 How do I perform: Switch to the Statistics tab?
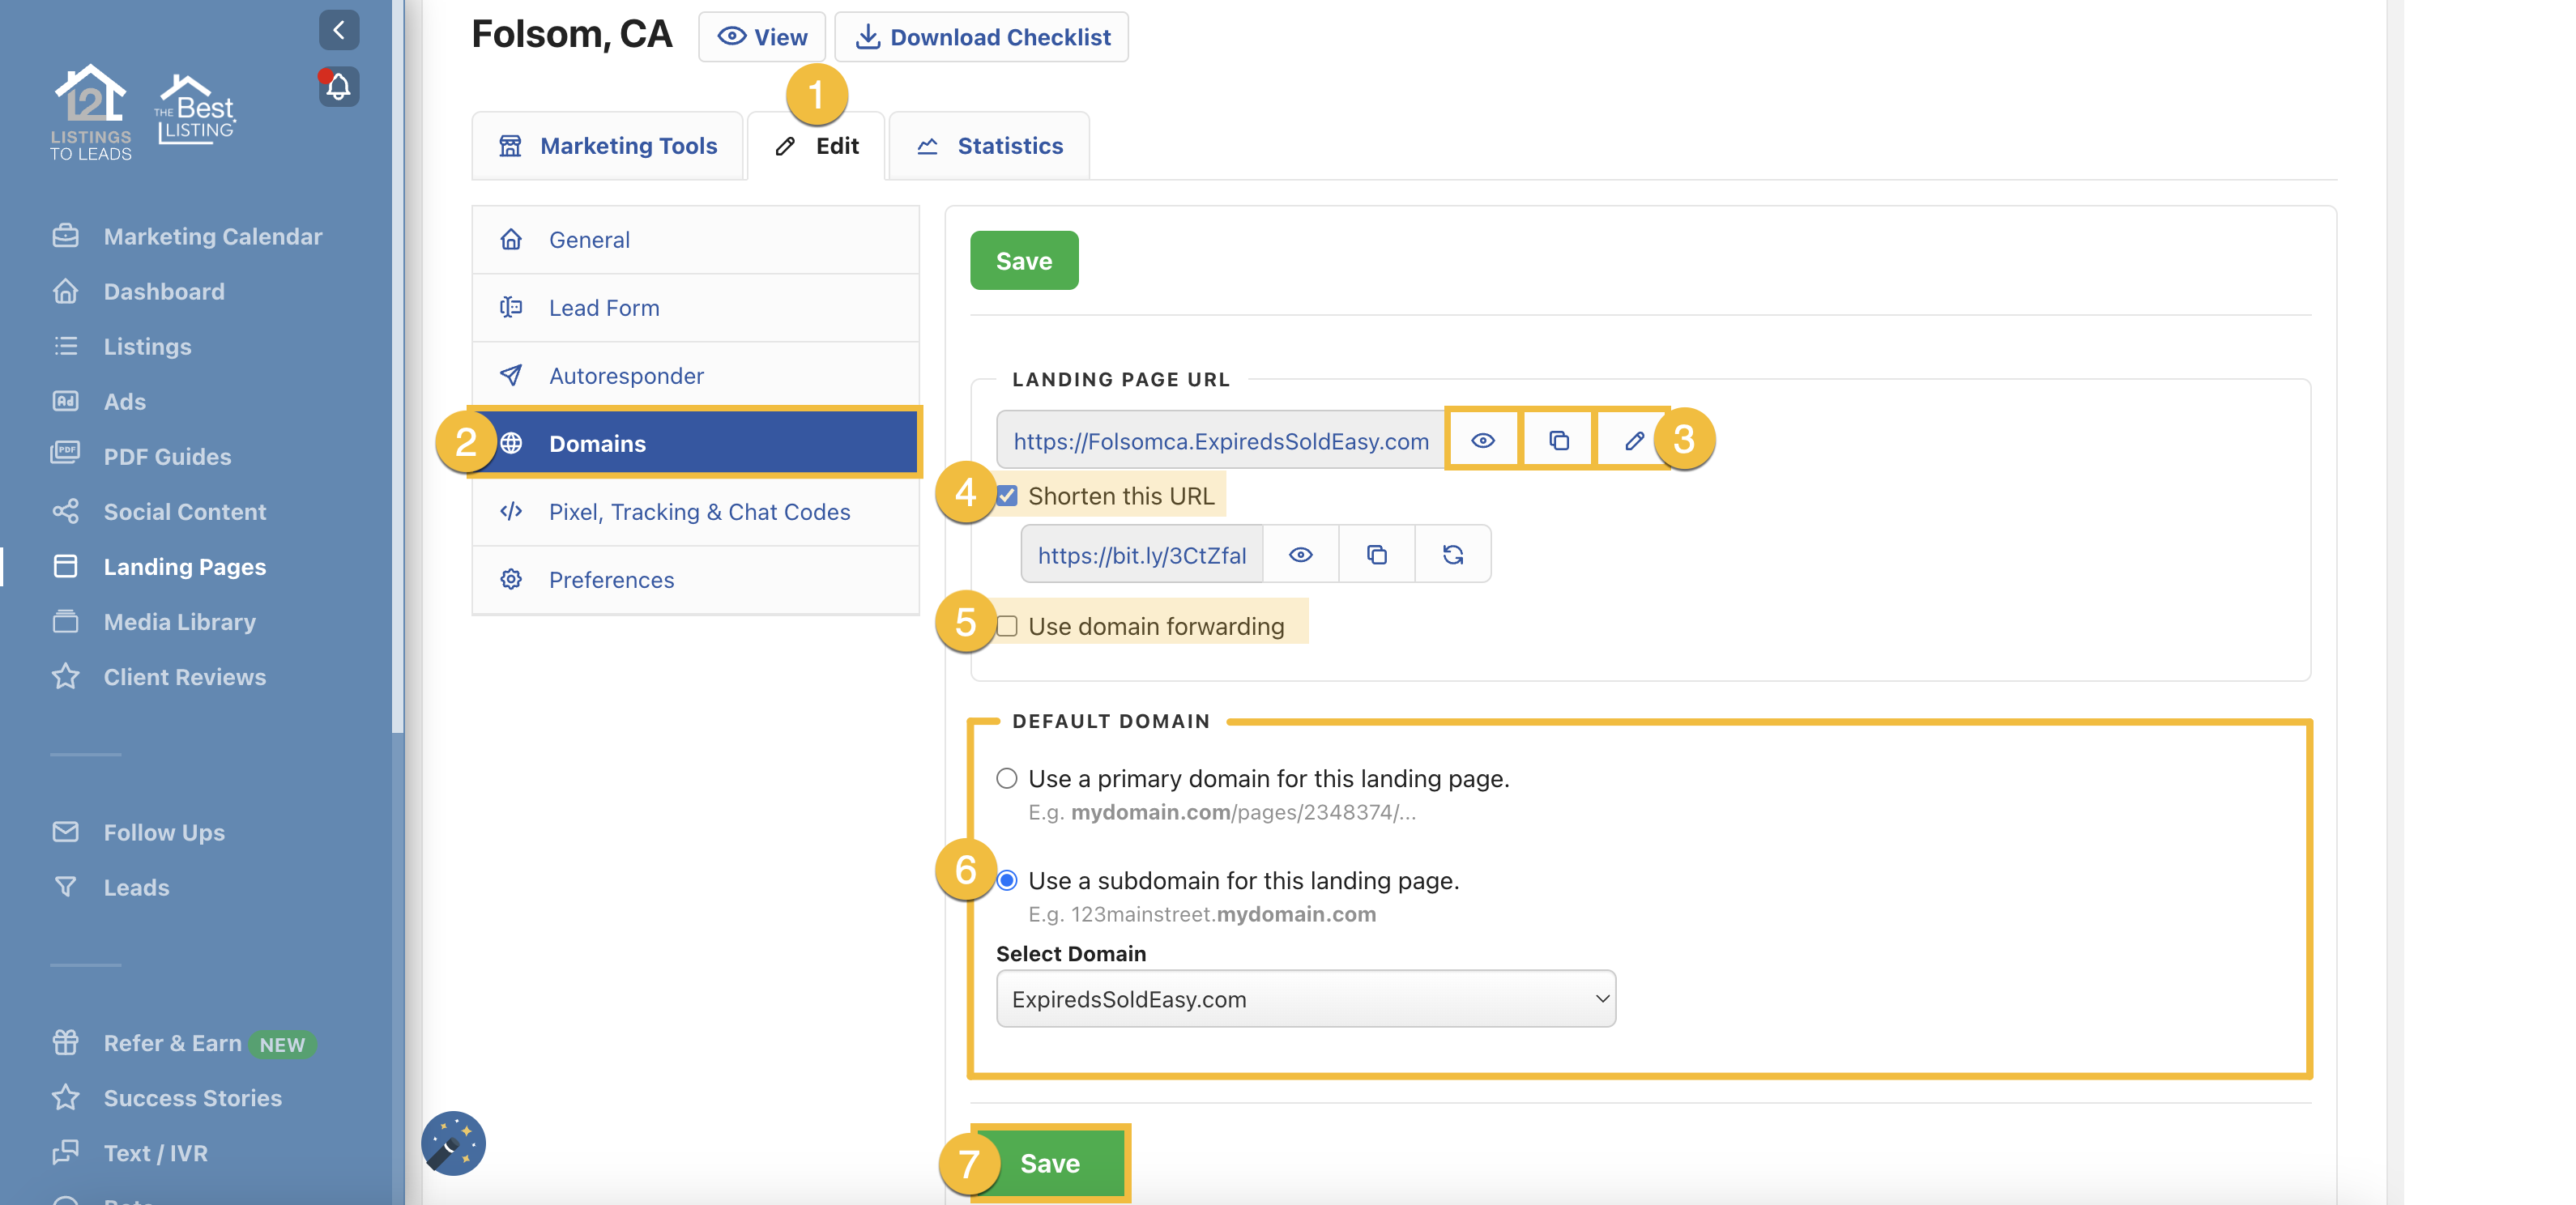point(988,145)
